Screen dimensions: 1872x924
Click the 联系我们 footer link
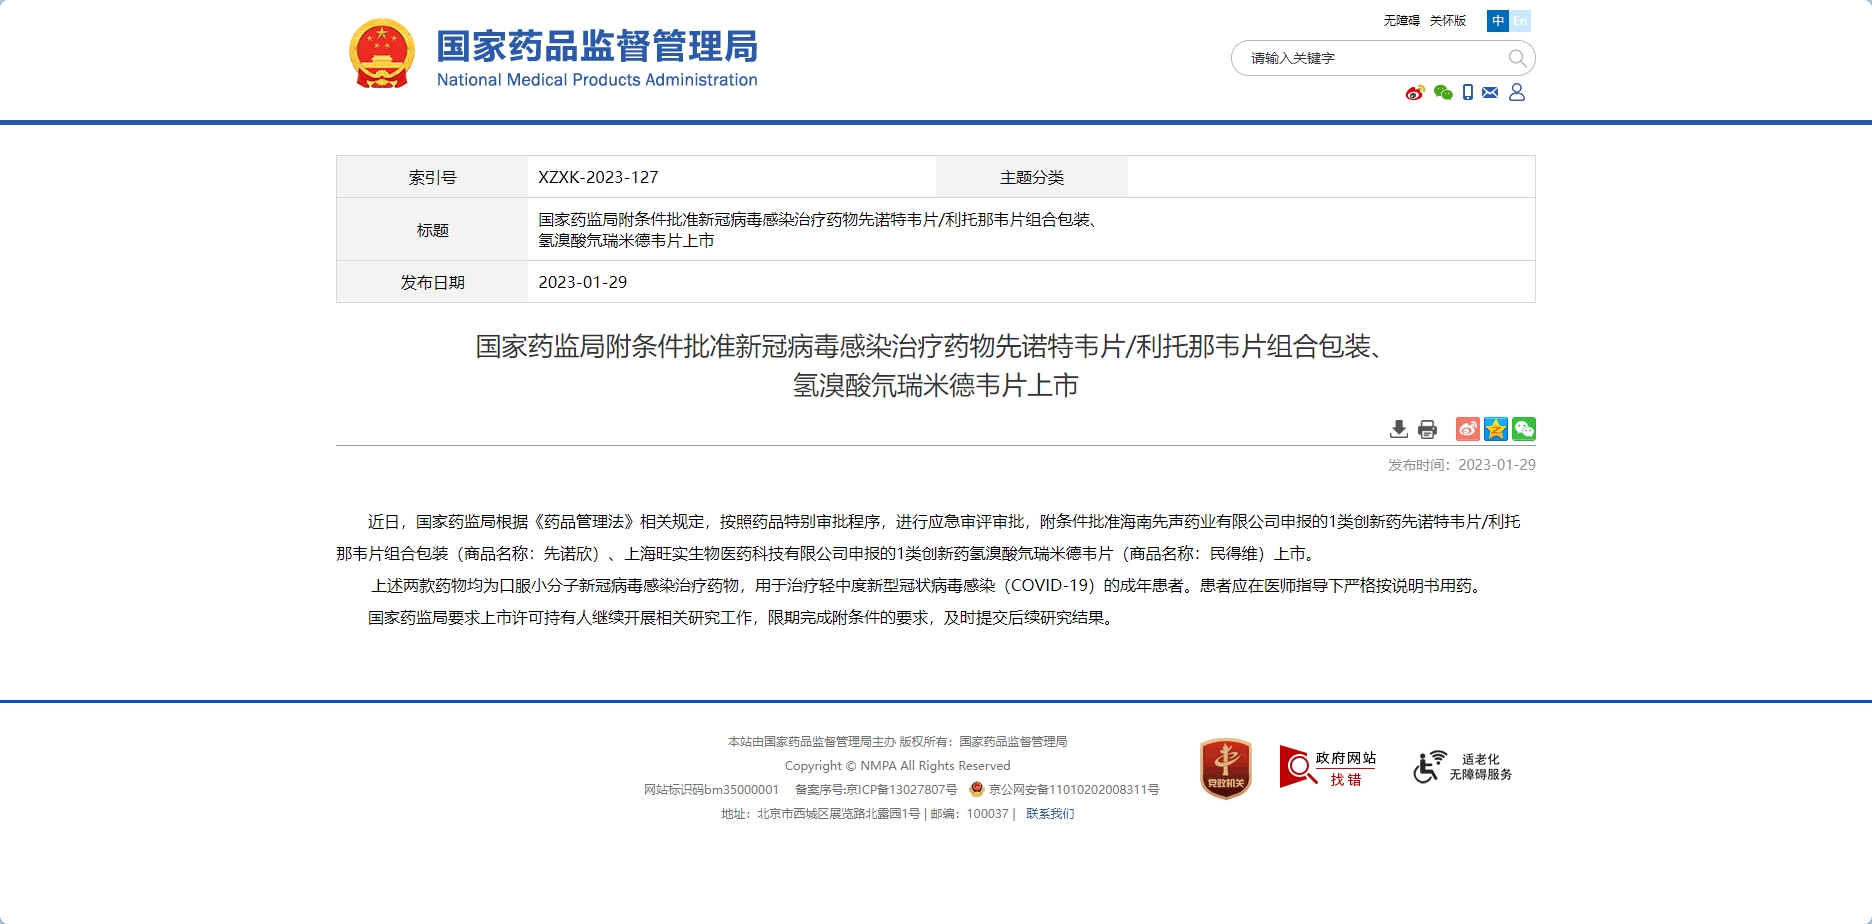1050,814
